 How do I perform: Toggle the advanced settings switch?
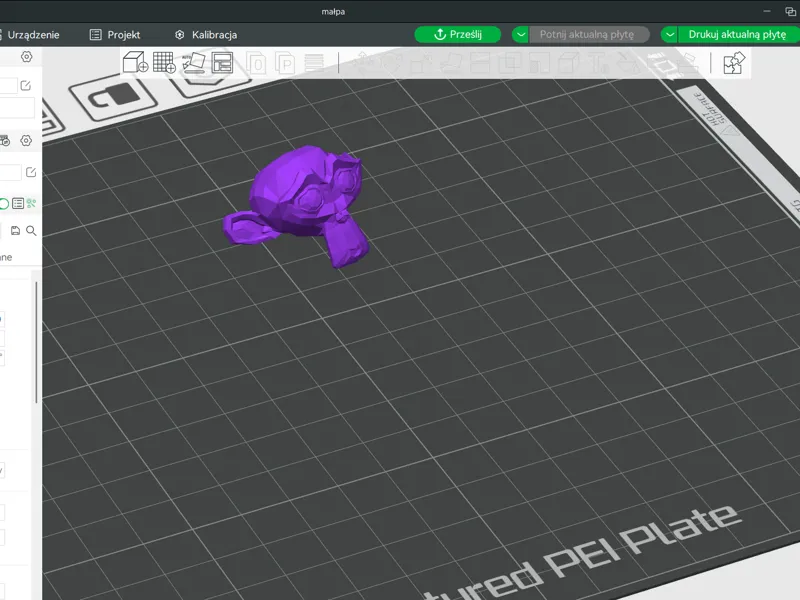click(3, 204)
